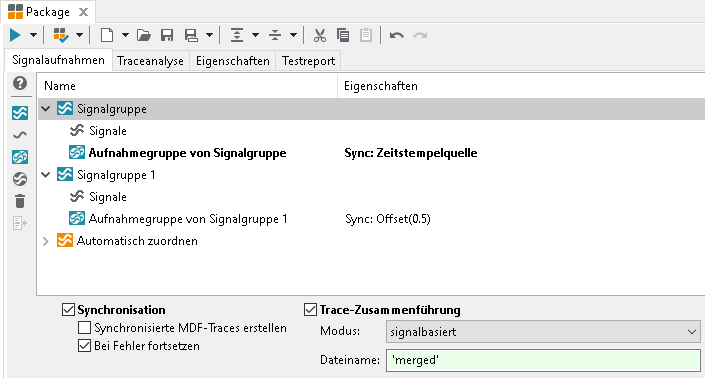
Task: Collapse the Signalgruppe tree node
Action: 45,109
